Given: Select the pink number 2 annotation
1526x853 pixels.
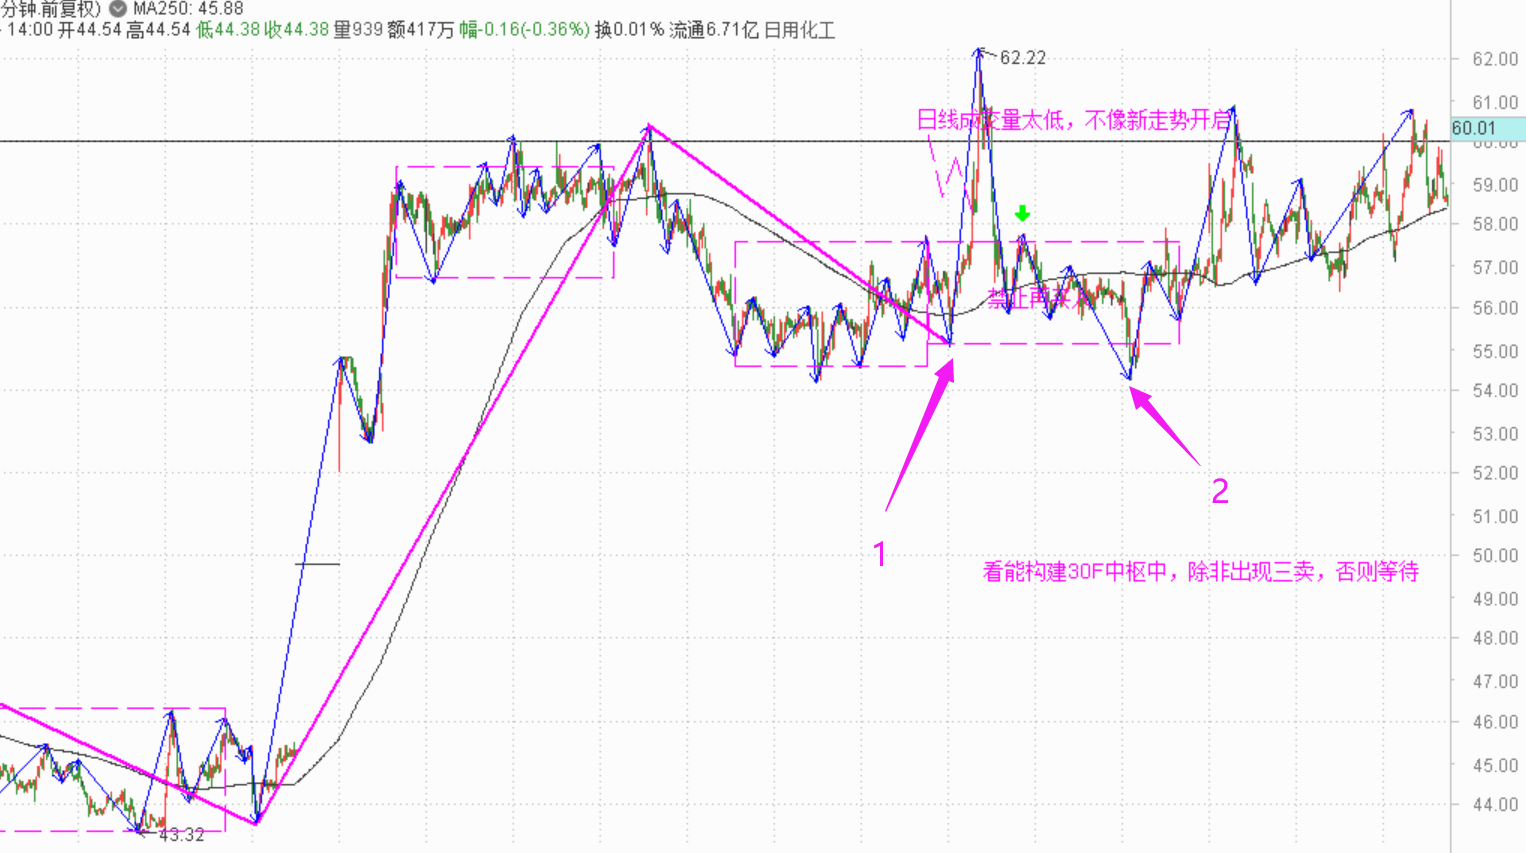Looking at the screenshot, I should click(x=1220, y=491).
